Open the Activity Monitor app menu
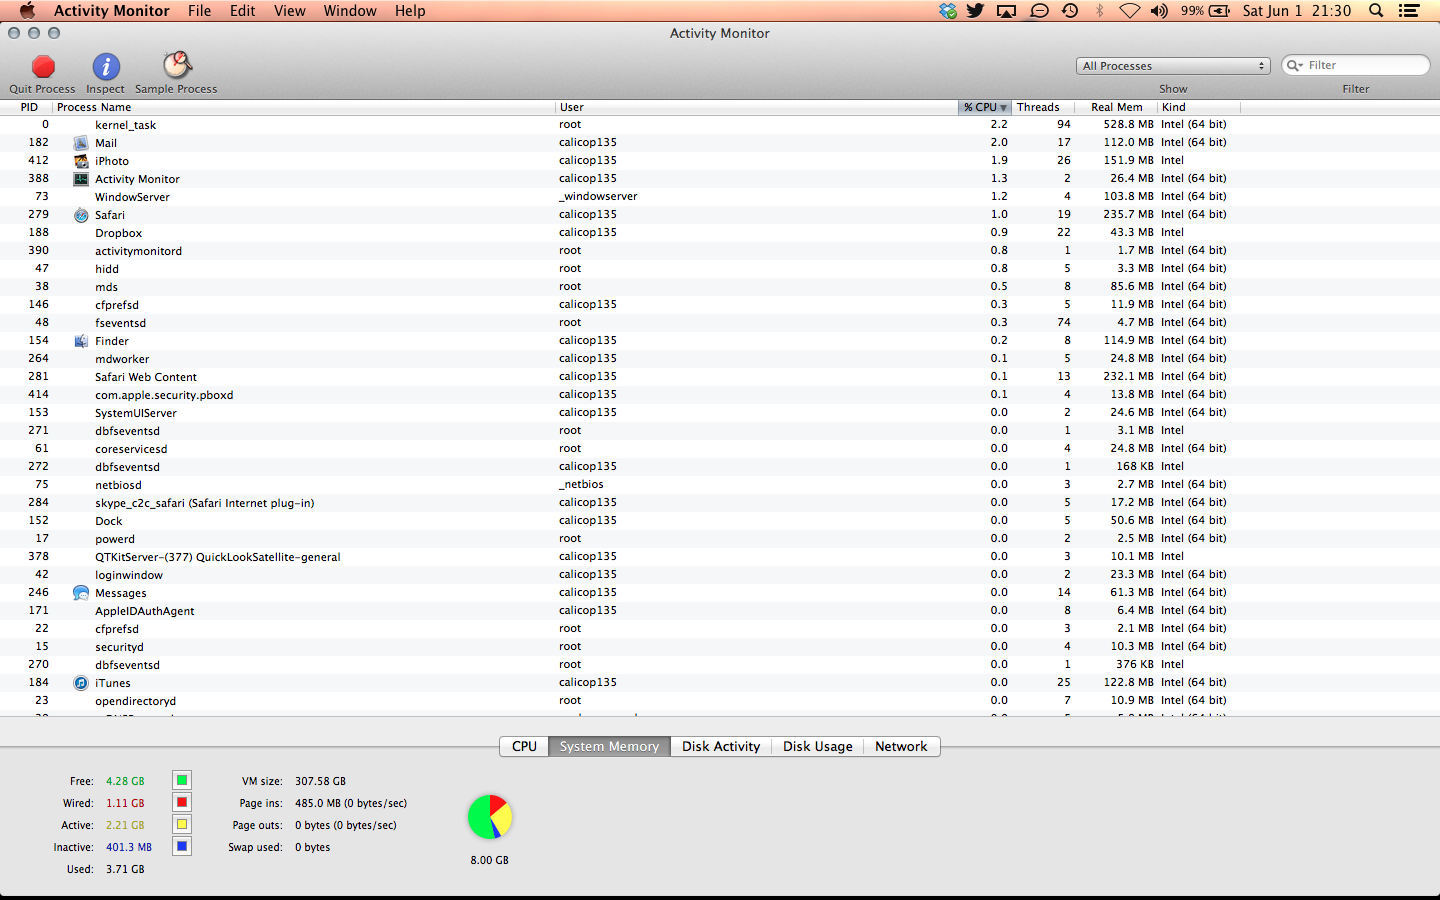1440x900 pixels. [x=112, y=10]
